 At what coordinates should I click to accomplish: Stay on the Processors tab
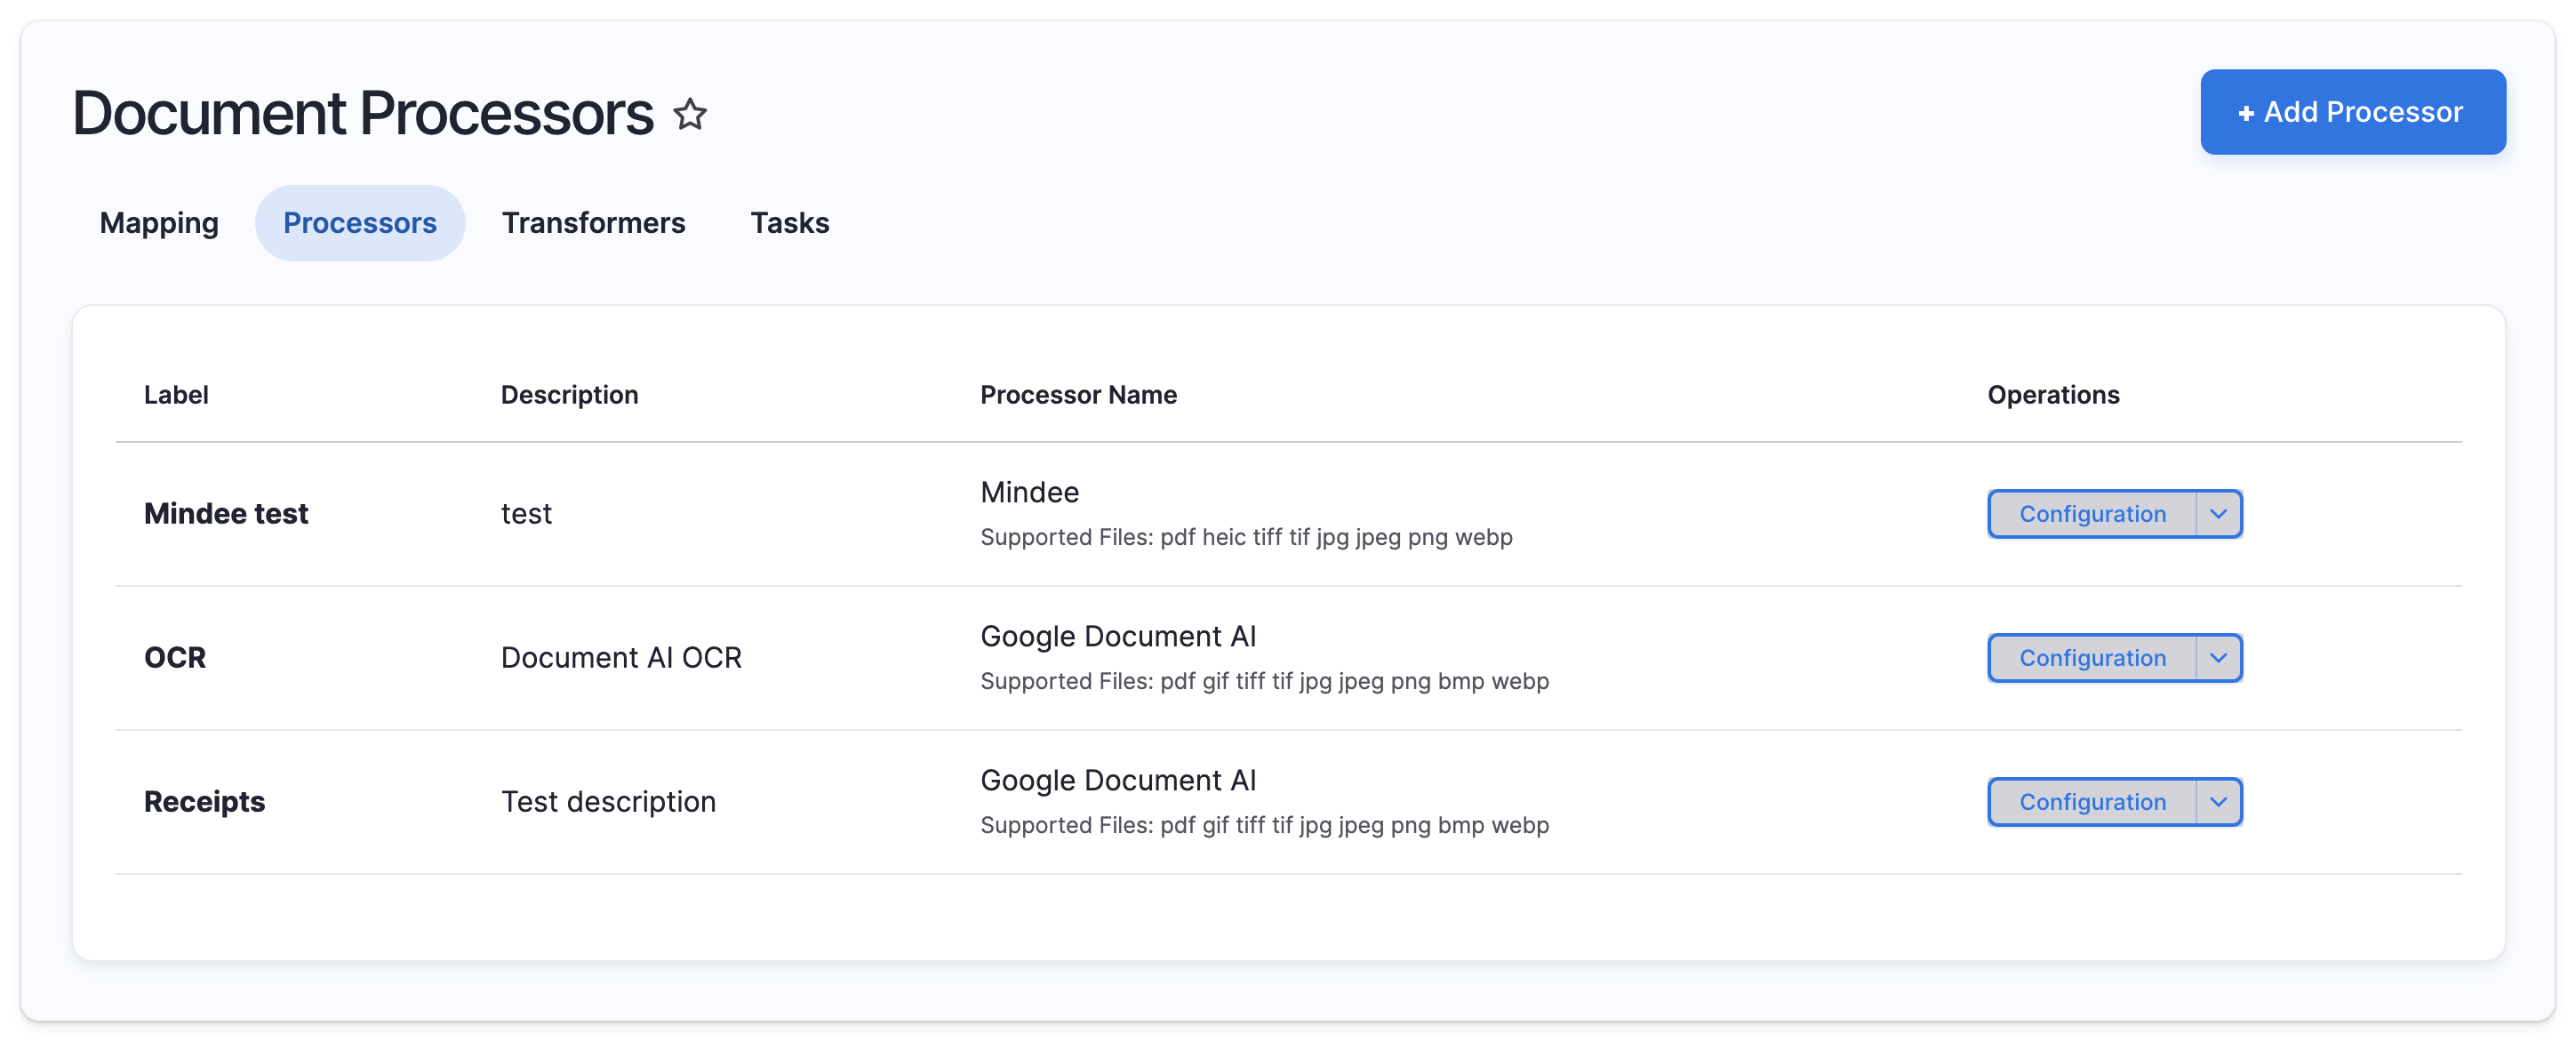point(360,222)
